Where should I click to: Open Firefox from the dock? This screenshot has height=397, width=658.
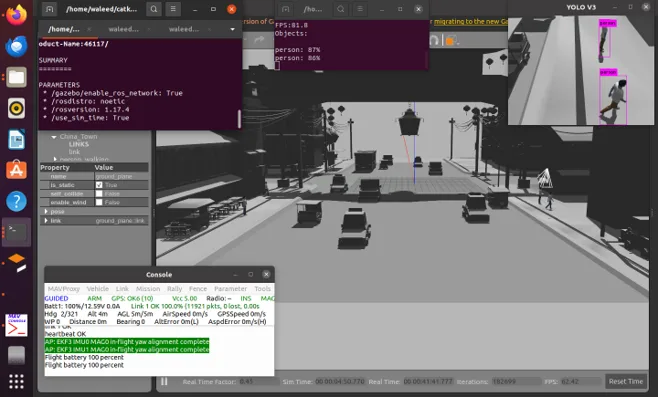click(x=16, y=14)
